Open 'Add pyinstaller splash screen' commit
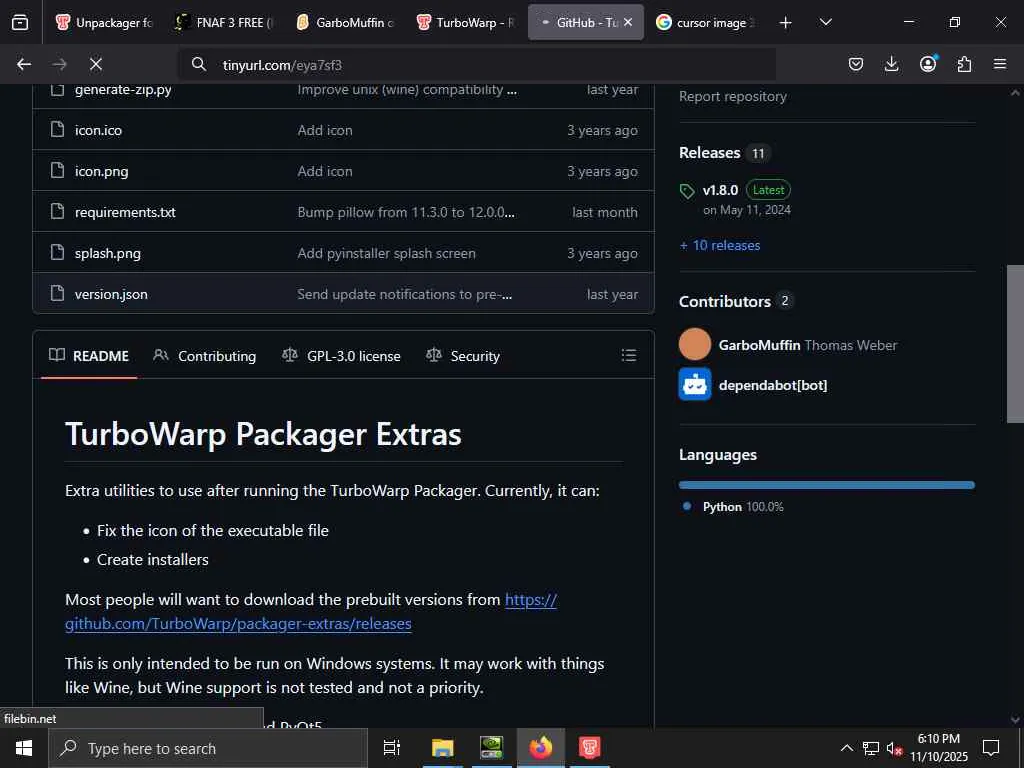 click(386, 253)
